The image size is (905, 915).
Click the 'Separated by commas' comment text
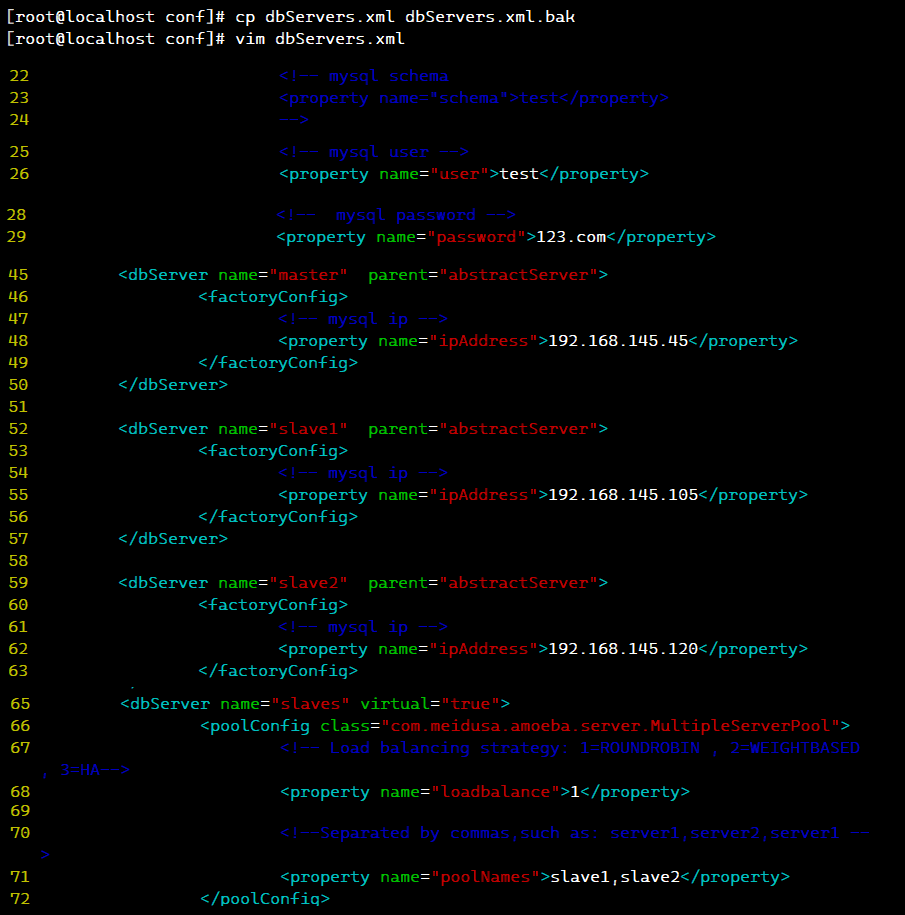tap(415, 833)
